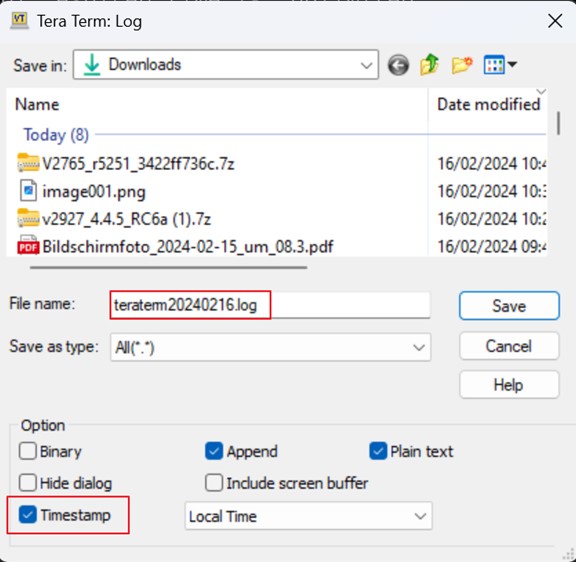Disable the Timestamp checkbox
576x562 pixels.
pyautogui.click(x=28, y=515)
